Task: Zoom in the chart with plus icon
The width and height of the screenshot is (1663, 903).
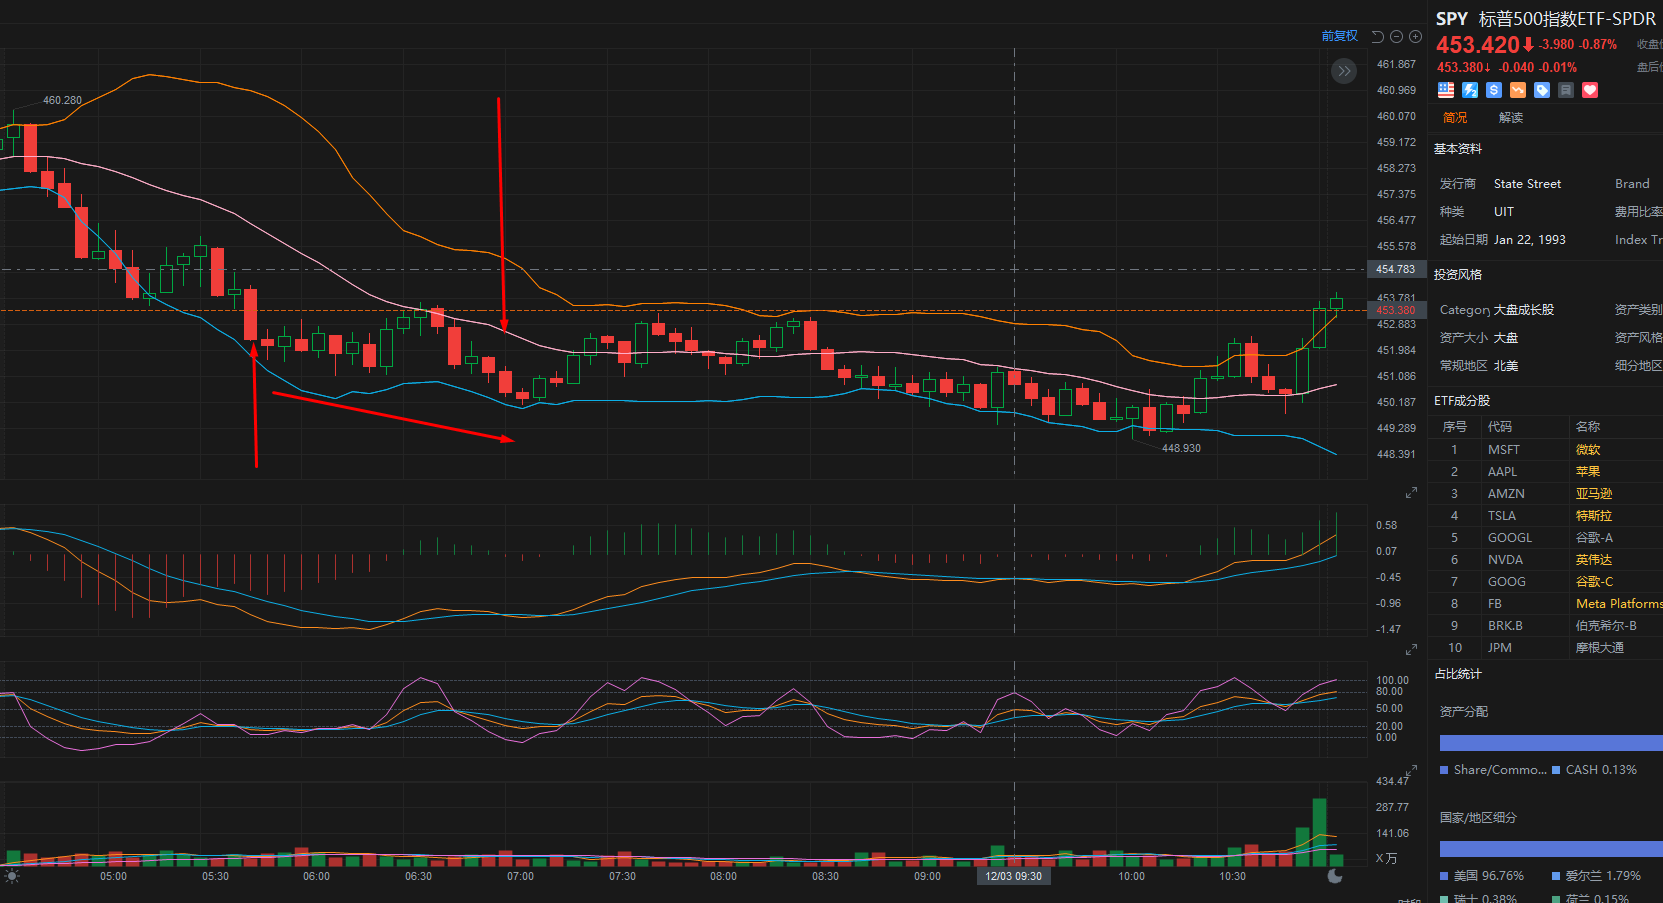Action: pos(1415,36)
